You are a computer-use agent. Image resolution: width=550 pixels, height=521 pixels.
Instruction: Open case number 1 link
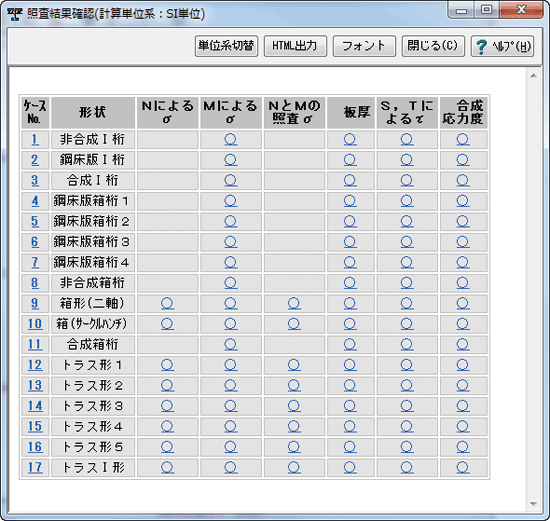35,140
